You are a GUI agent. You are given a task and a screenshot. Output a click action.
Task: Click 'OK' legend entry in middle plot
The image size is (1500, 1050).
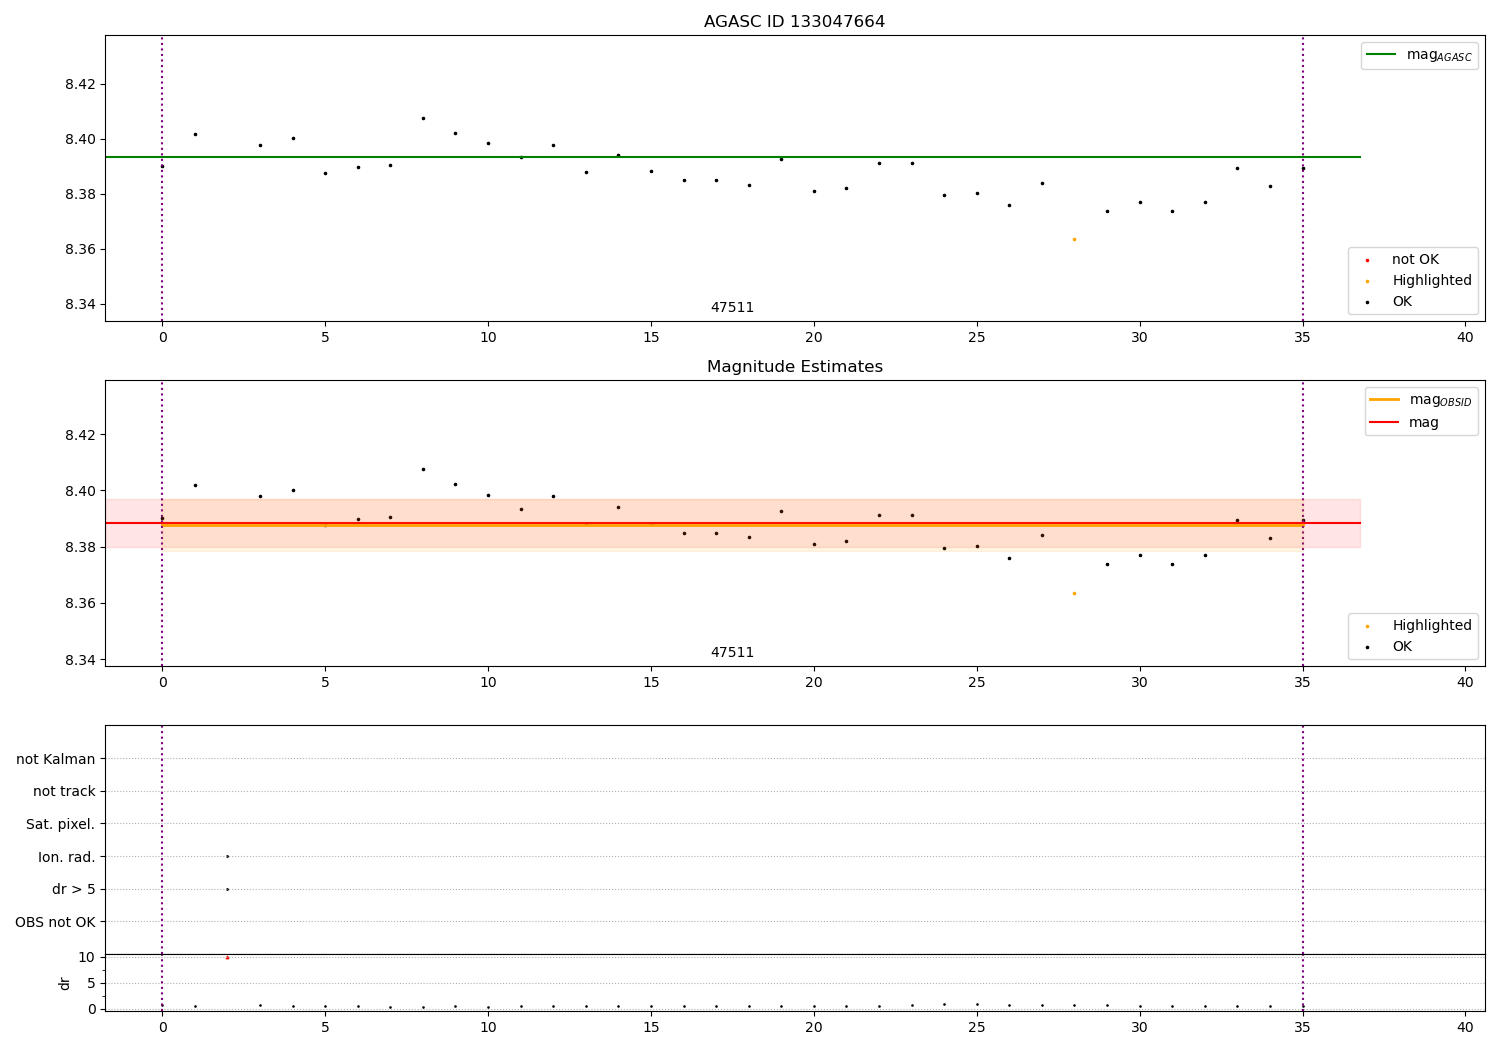tap(1391, 647)
